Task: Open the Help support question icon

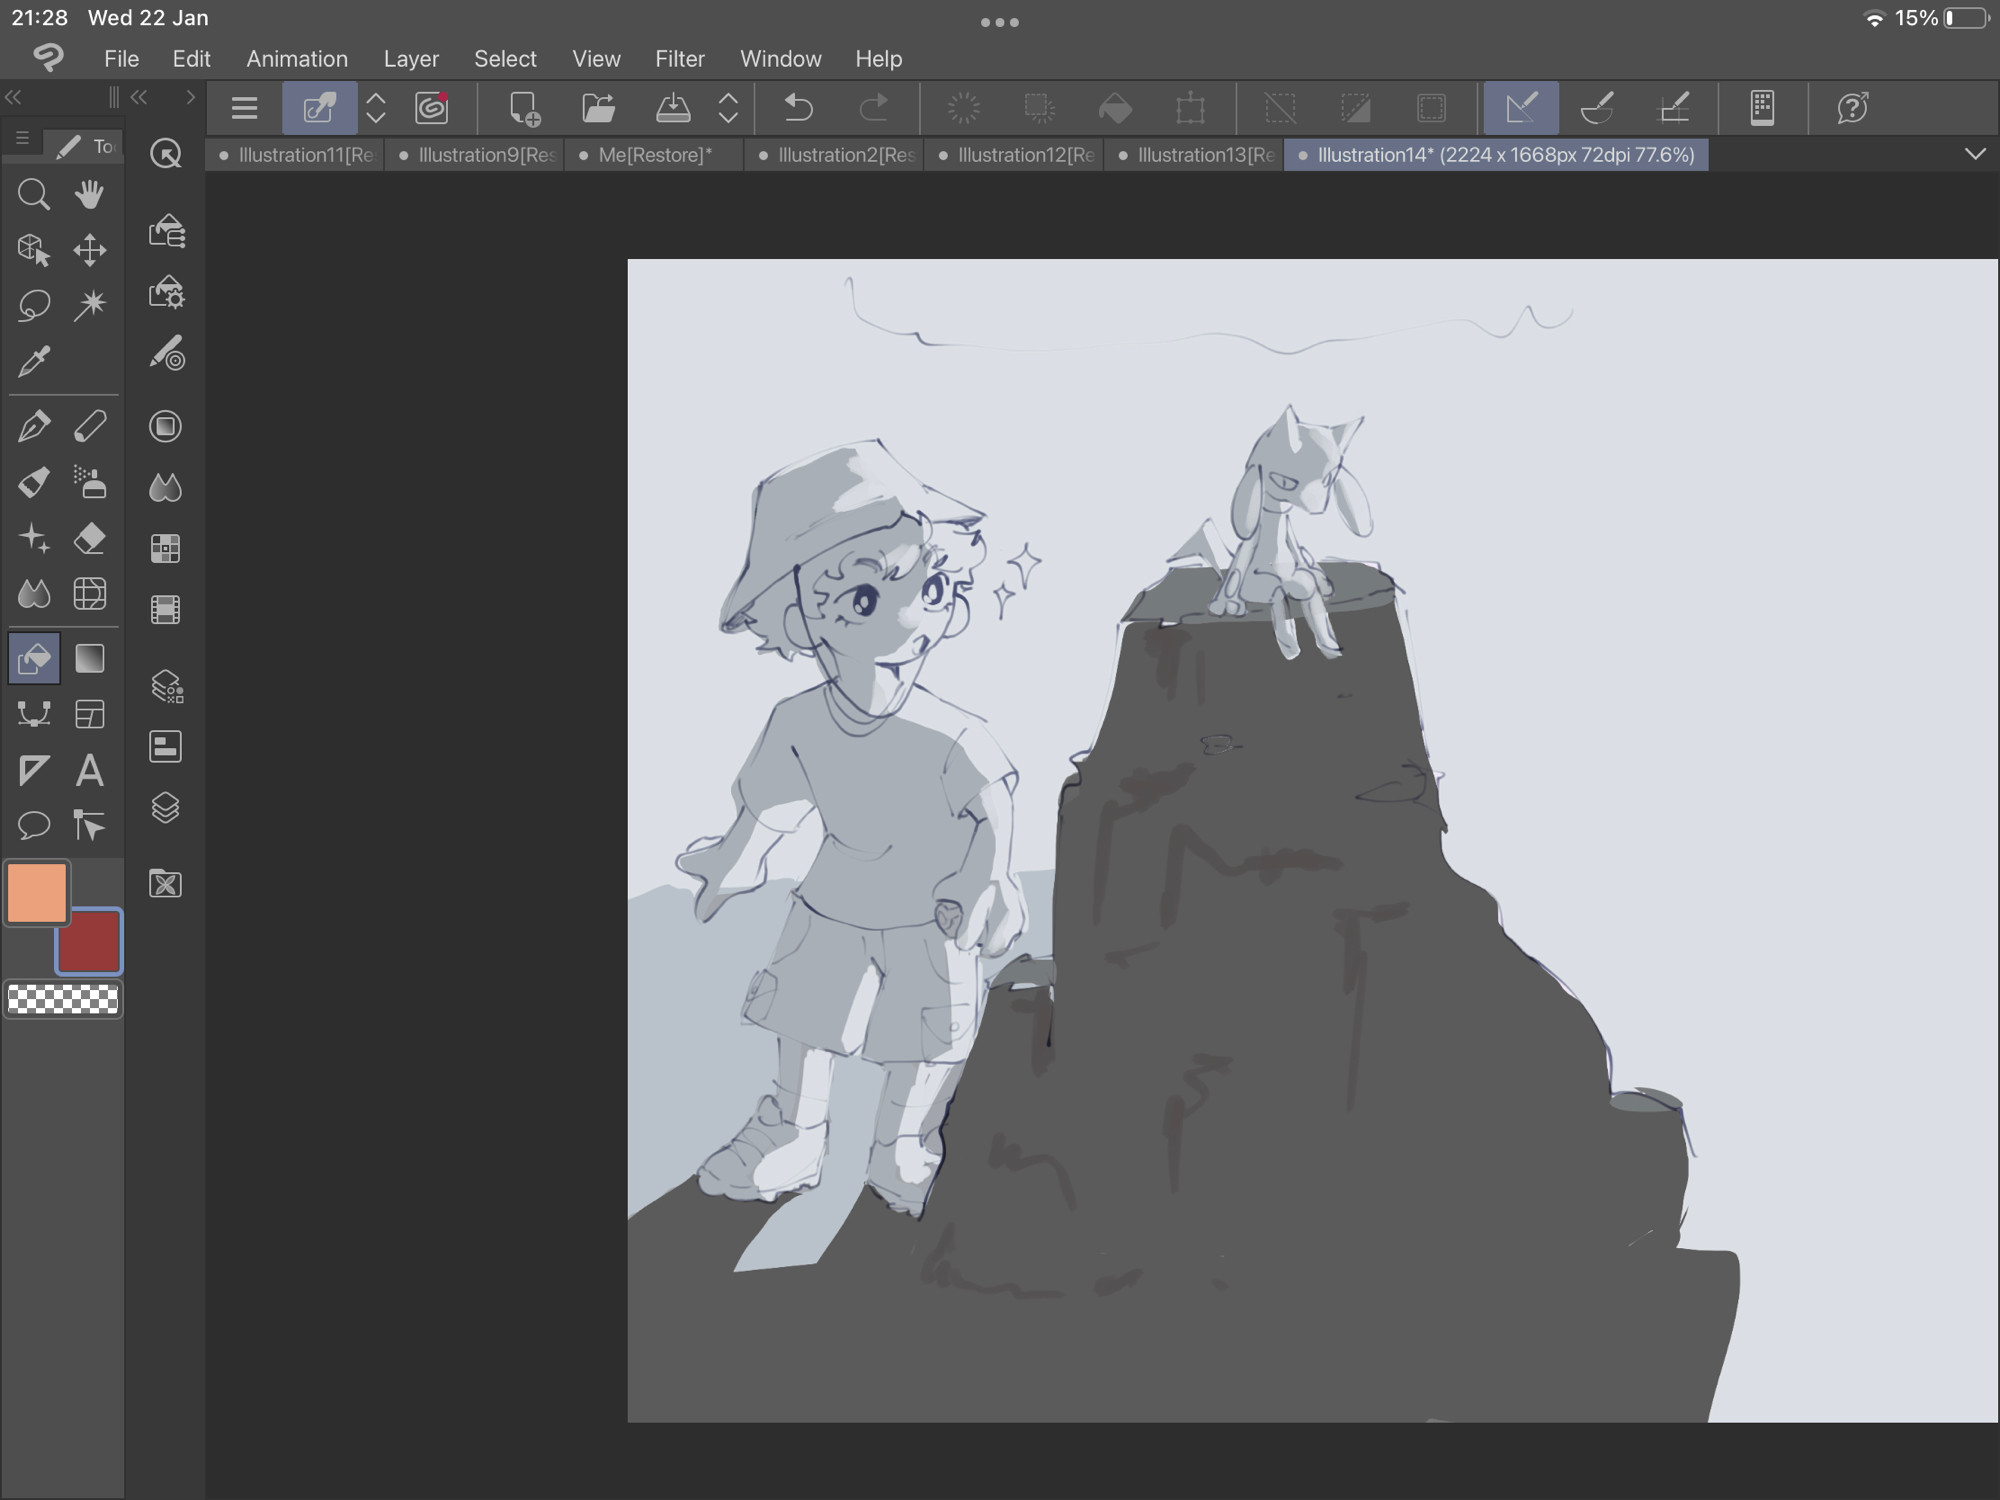Action: [x=1853, y=108]
